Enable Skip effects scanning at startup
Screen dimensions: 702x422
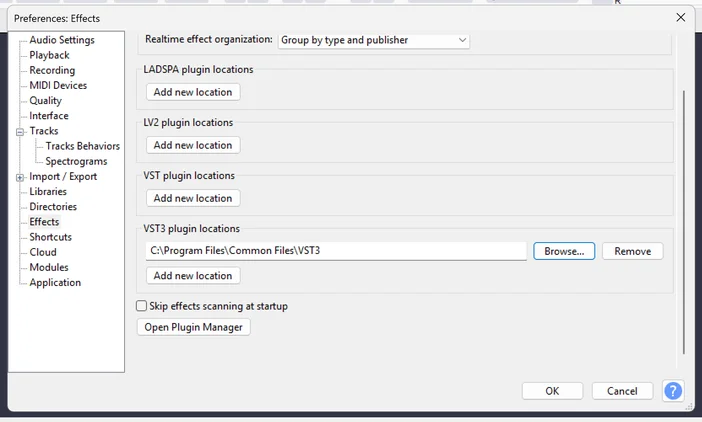click(x=141, y=306)
